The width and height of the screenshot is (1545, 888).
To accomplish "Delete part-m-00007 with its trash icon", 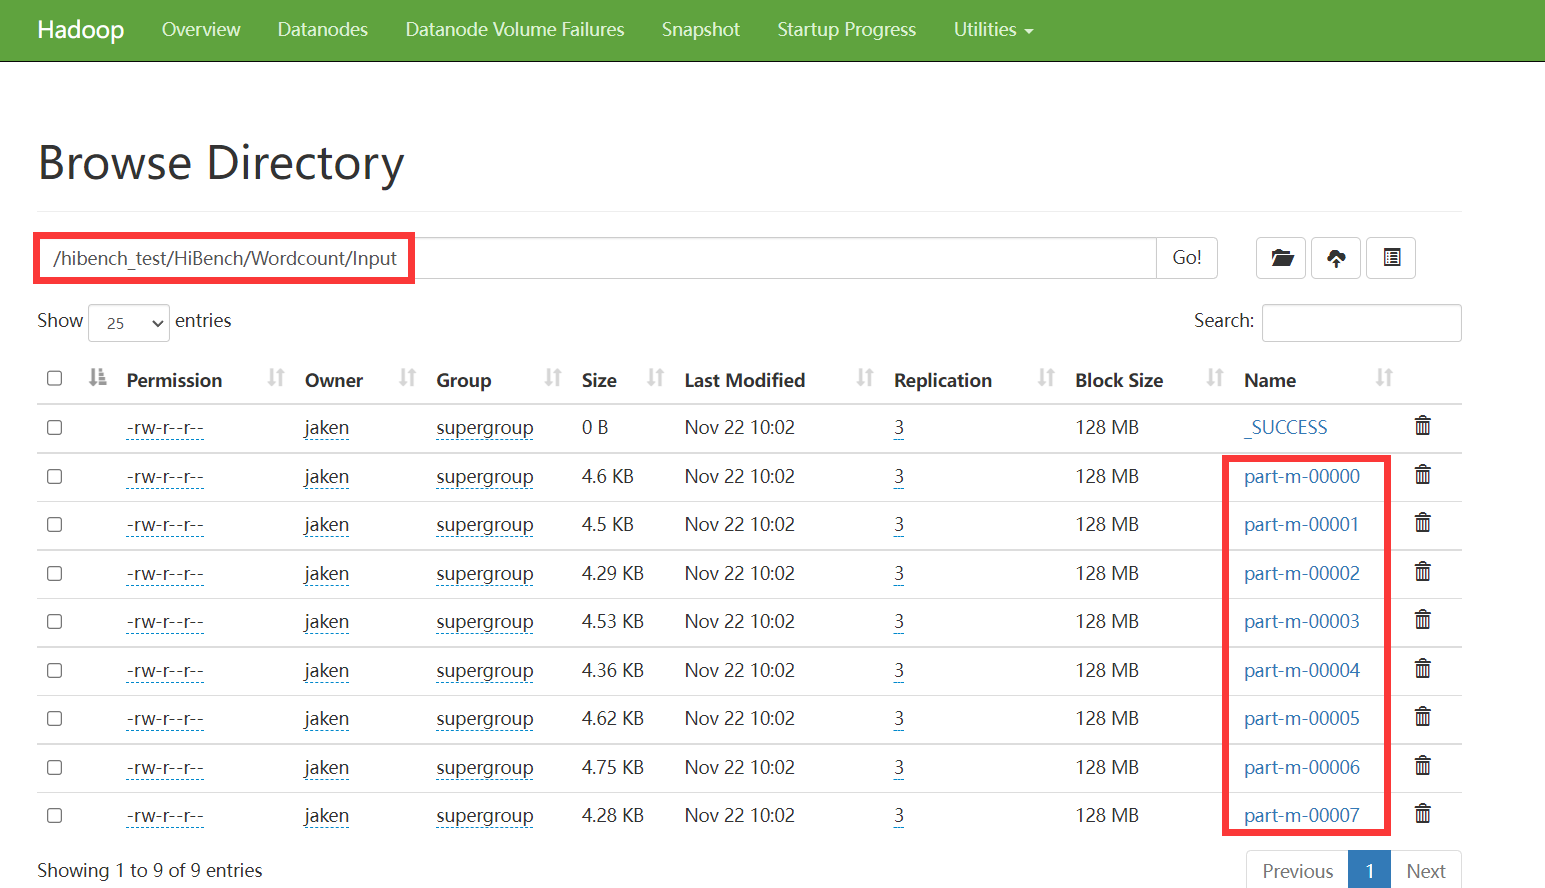I will 1422,814.
